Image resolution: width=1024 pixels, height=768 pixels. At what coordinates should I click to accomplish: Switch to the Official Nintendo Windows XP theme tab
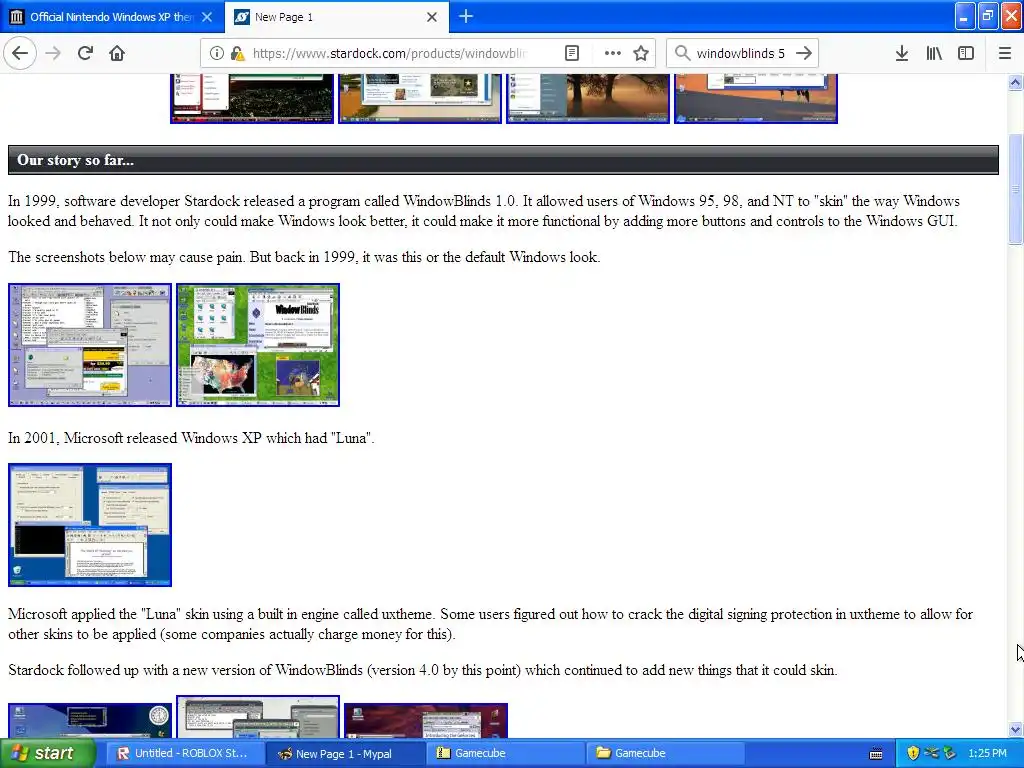(x=112, y=17)
